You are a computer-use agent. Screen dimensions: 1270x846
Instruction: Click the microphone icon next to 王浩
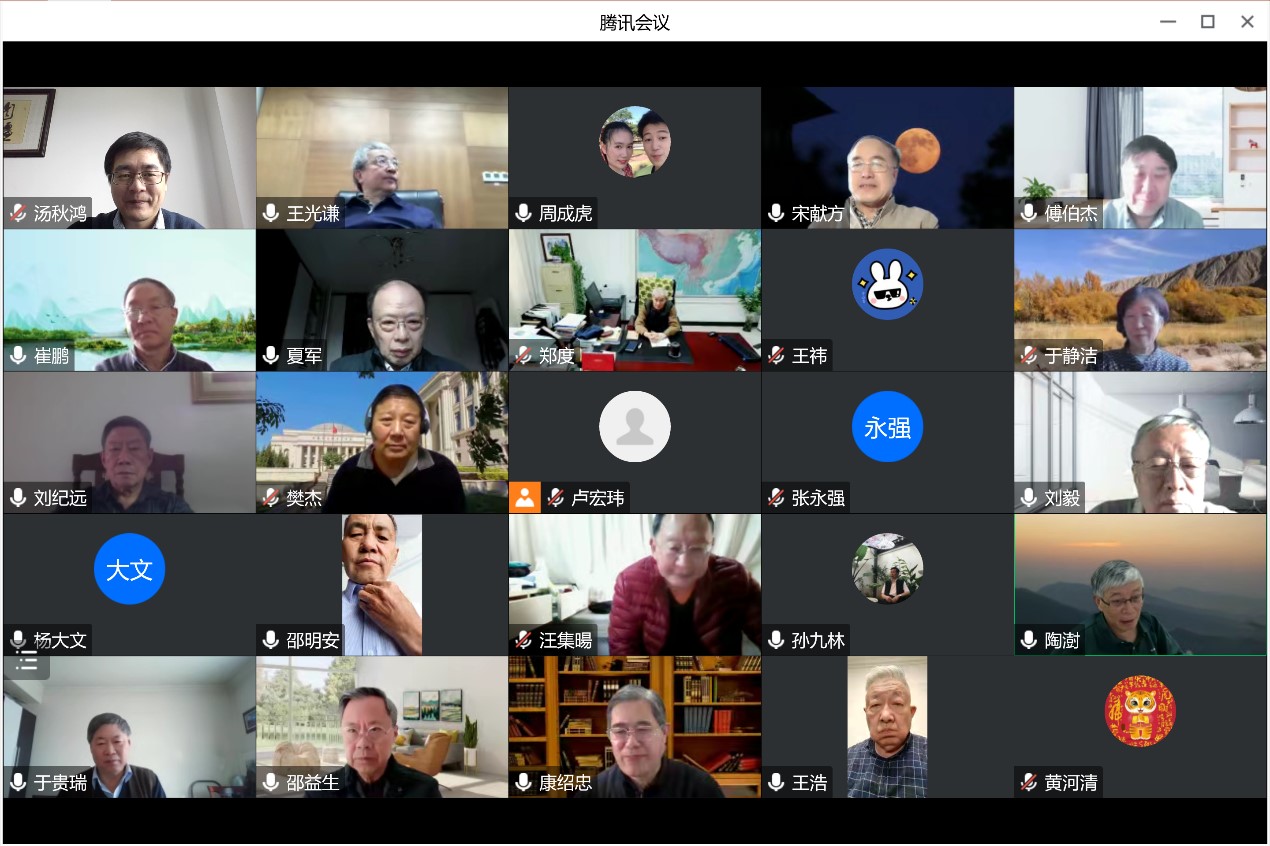pos(776,782)
